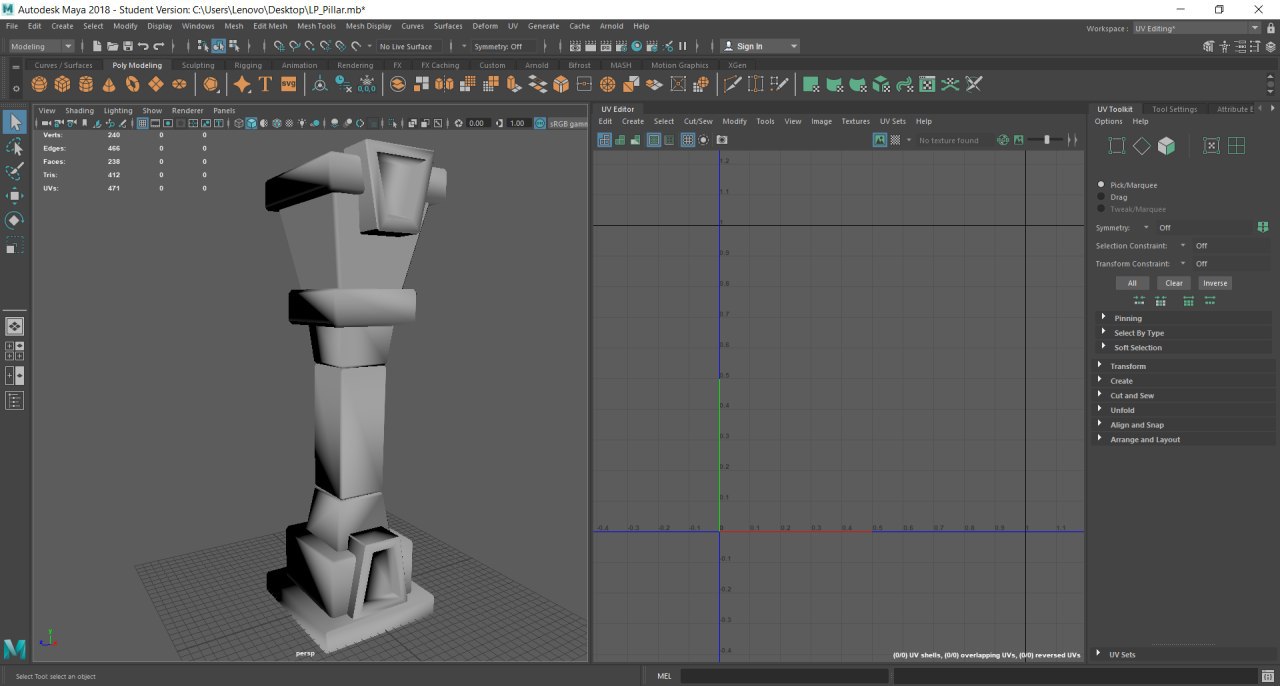Screen dimensions: 1280x686
Task: Open the Mesh Tools menu
Action: click(x=316, y=26)
